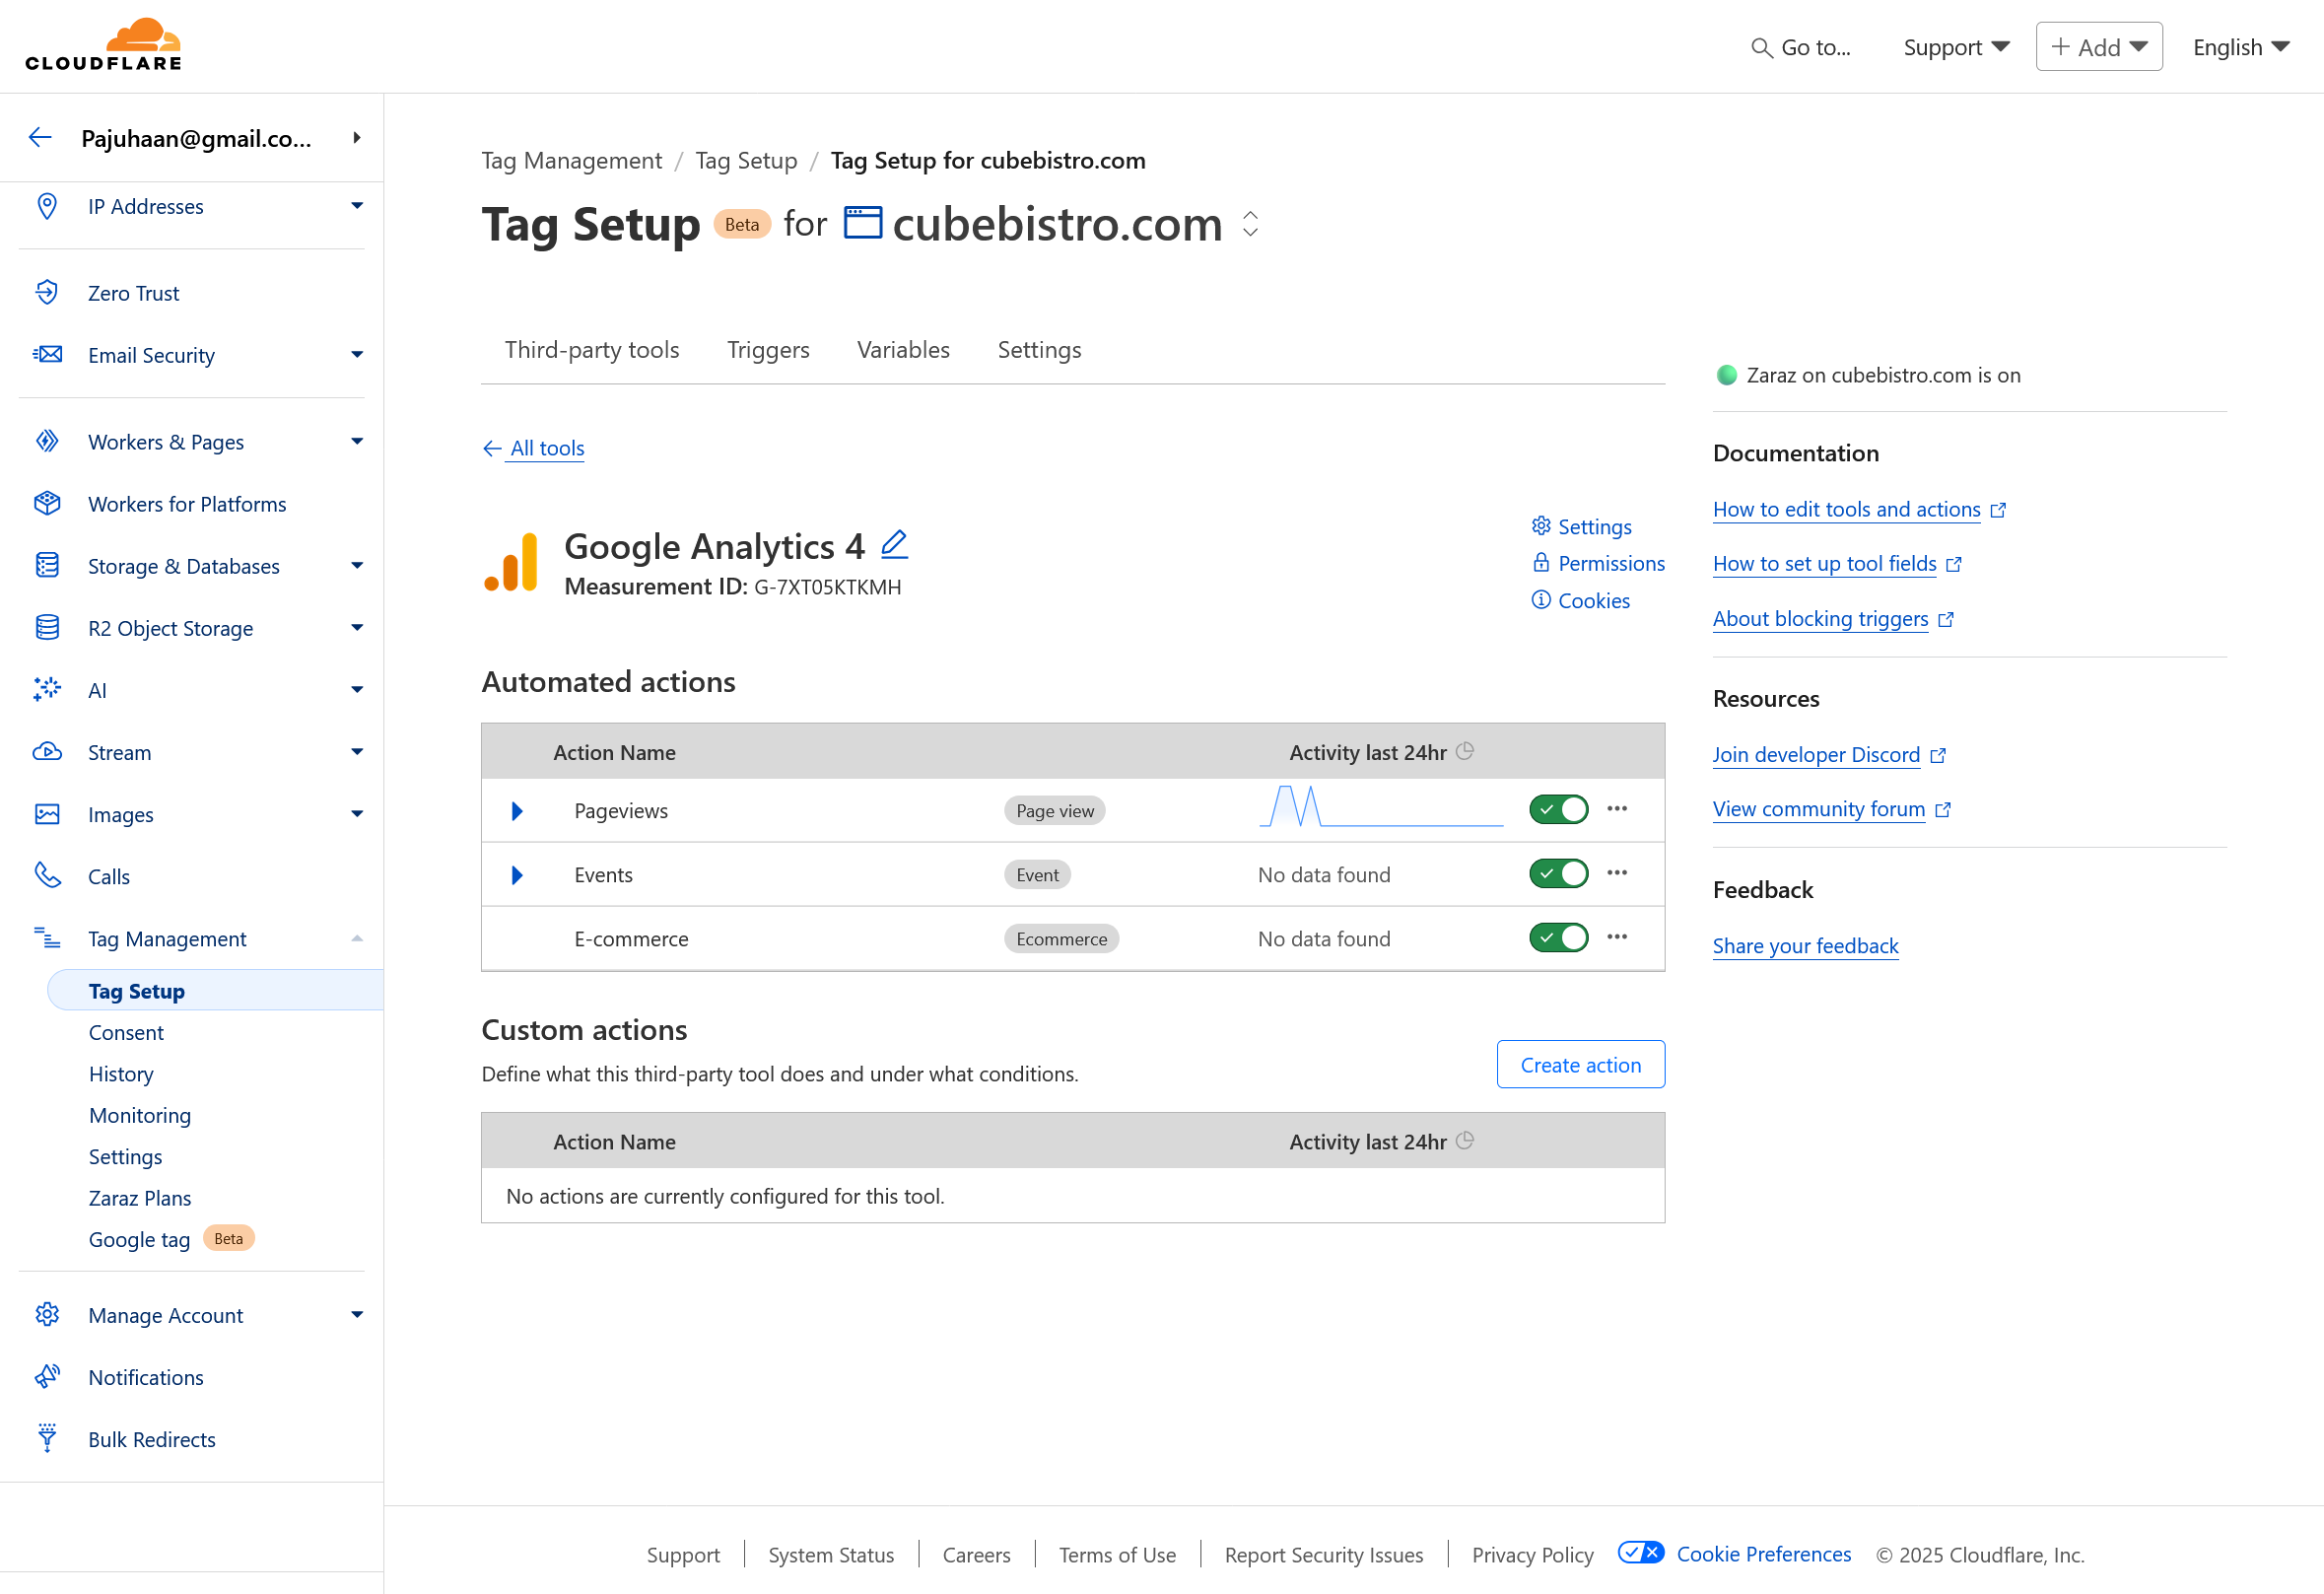This screenshot has height=1594, width=2324.
Task: Open Google tag Beta in sidebar
Action: (171, 1238)
